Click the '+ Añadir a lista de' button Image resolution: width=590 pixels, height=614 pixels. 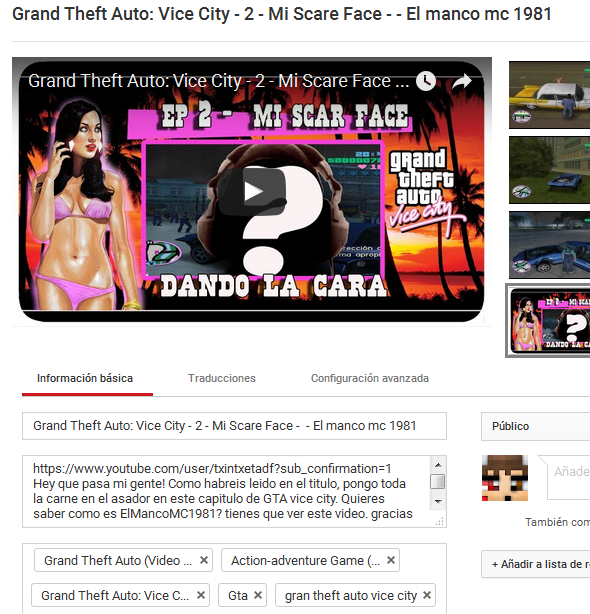535,564
